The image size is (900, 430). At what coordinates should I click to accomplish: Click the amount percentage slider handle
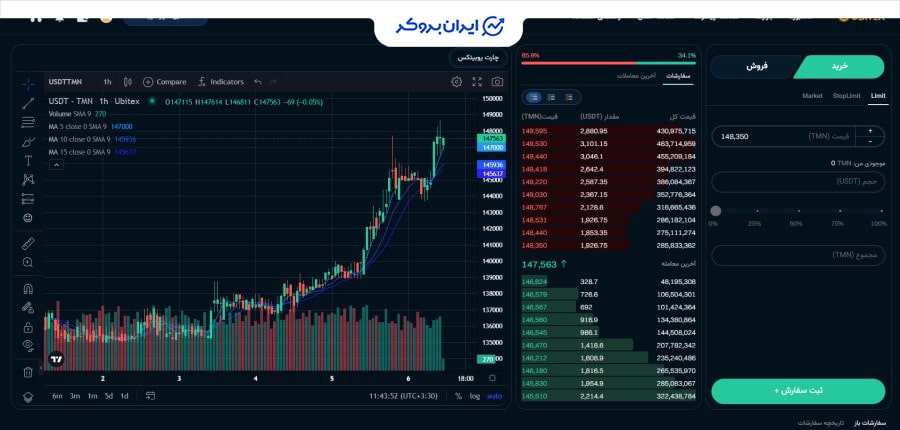(x=716, y=211)
